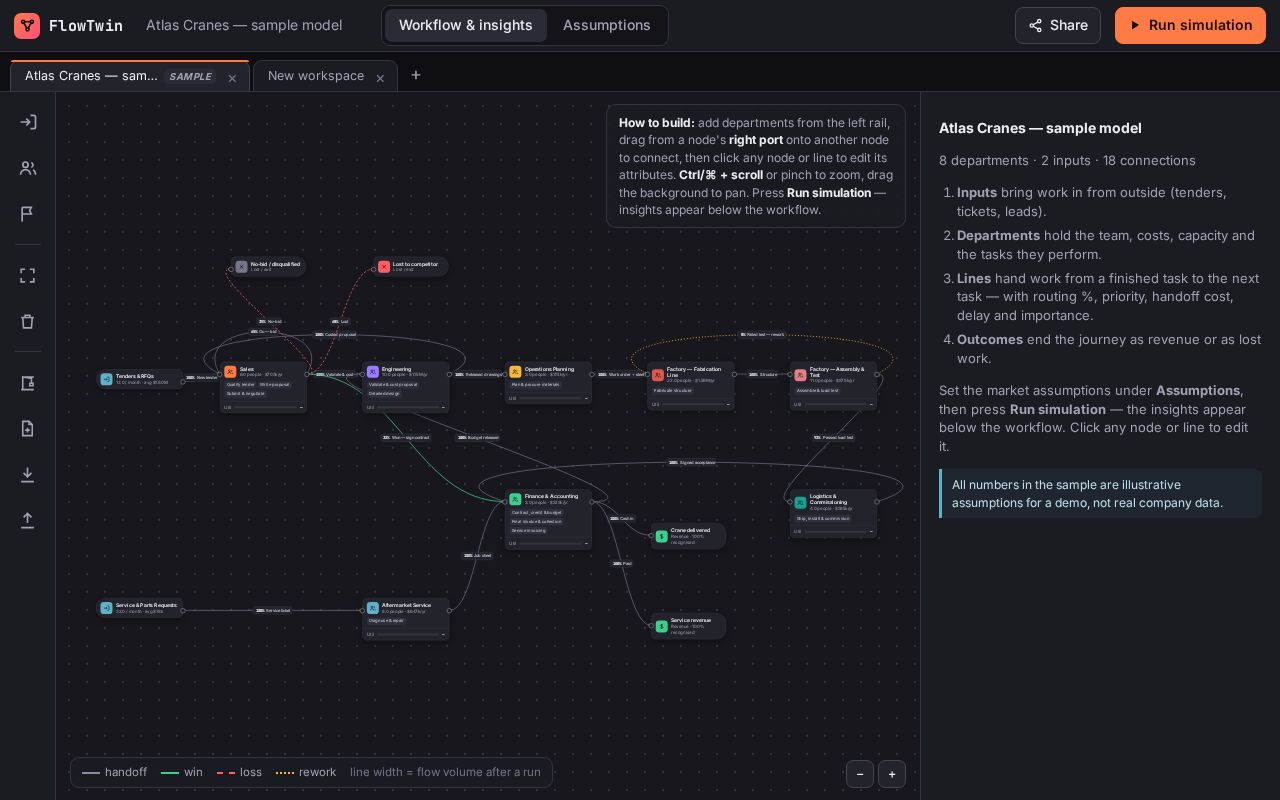Collapse the Engineering node with its minus

[444, 407]
